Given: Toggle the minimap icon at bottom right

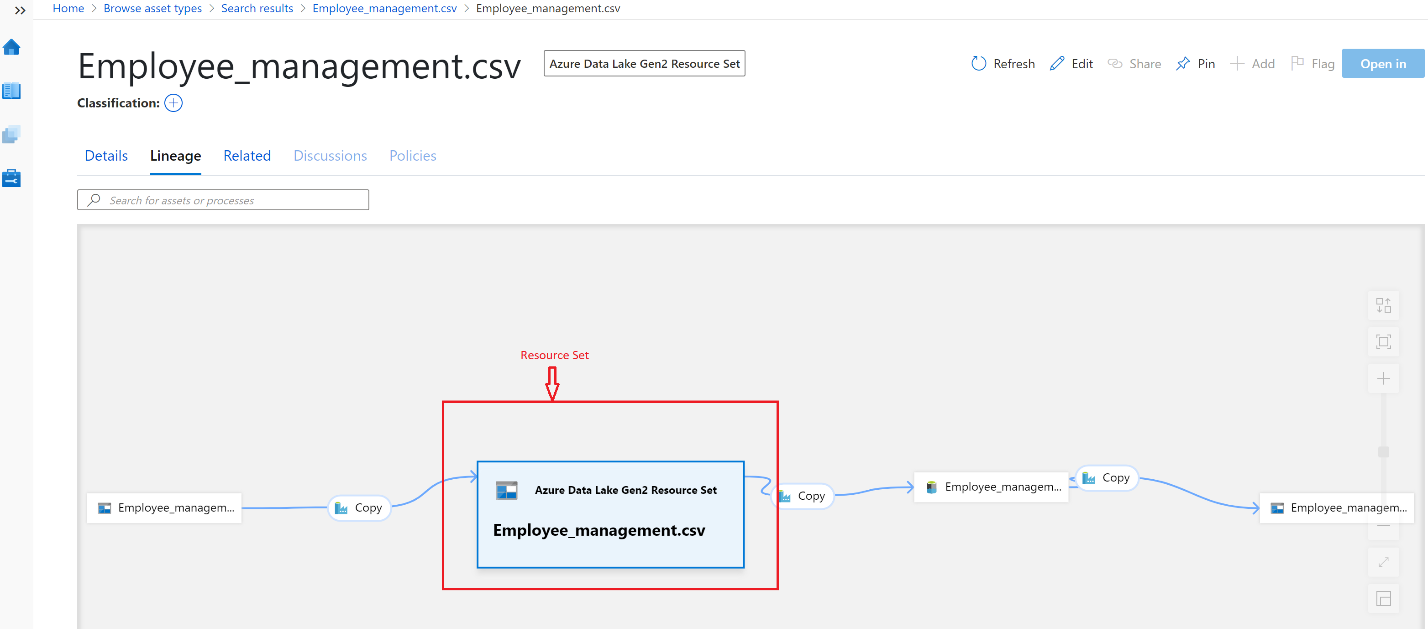Looking at the screenshot, I should click(1384, 598).
